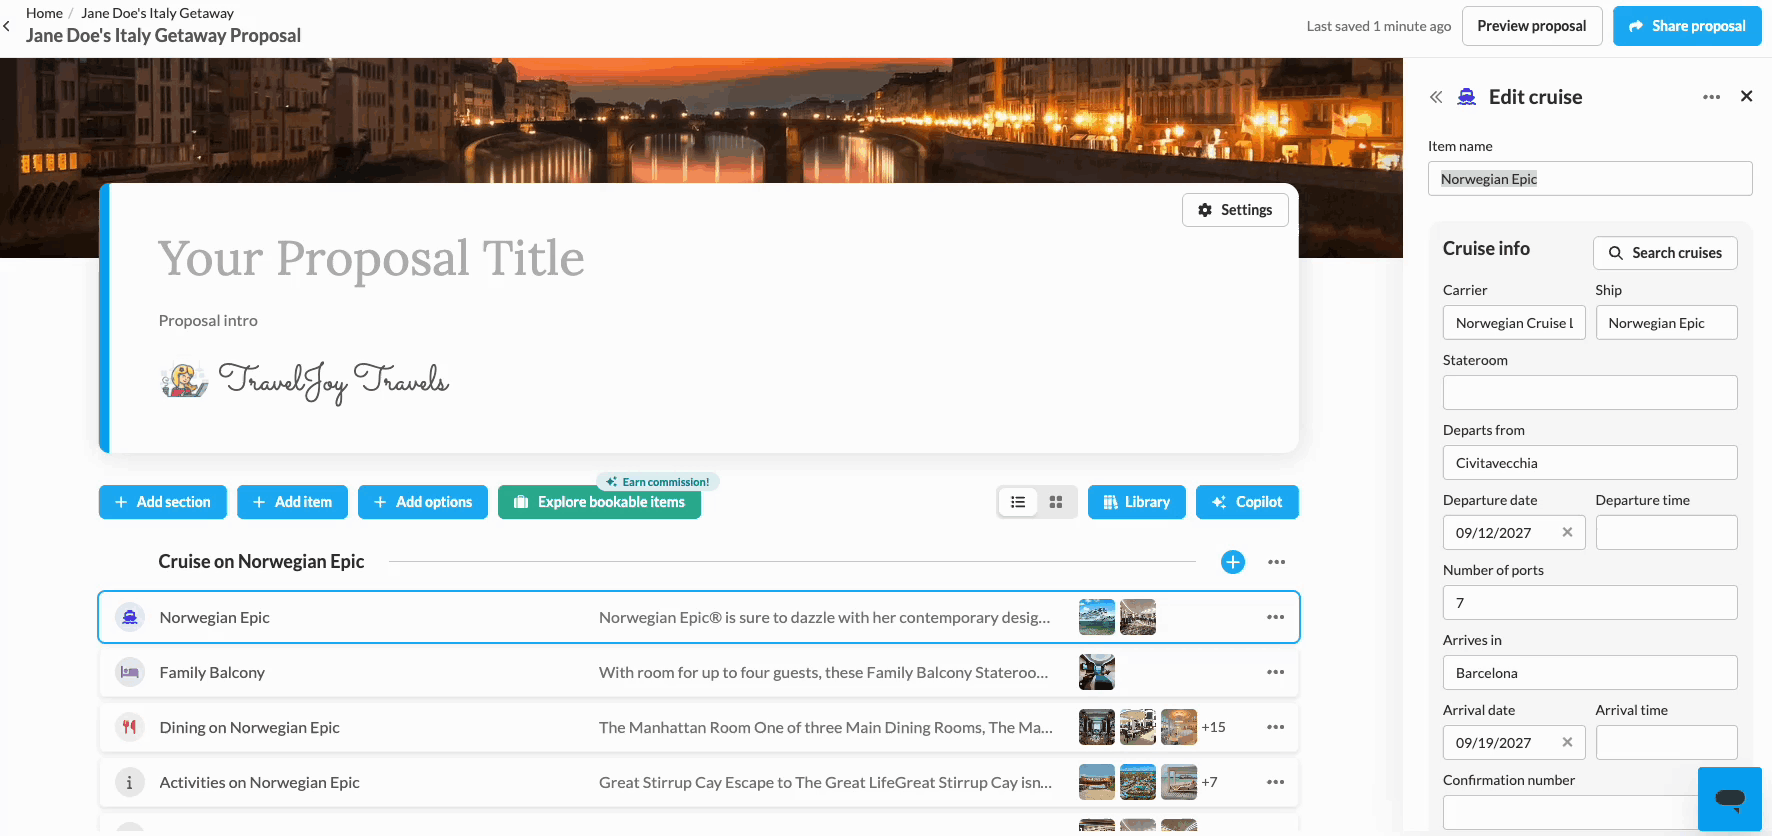Click the +15 more photos indicator
This screenshot has width=1772, height=836.
pos(1213,727)
